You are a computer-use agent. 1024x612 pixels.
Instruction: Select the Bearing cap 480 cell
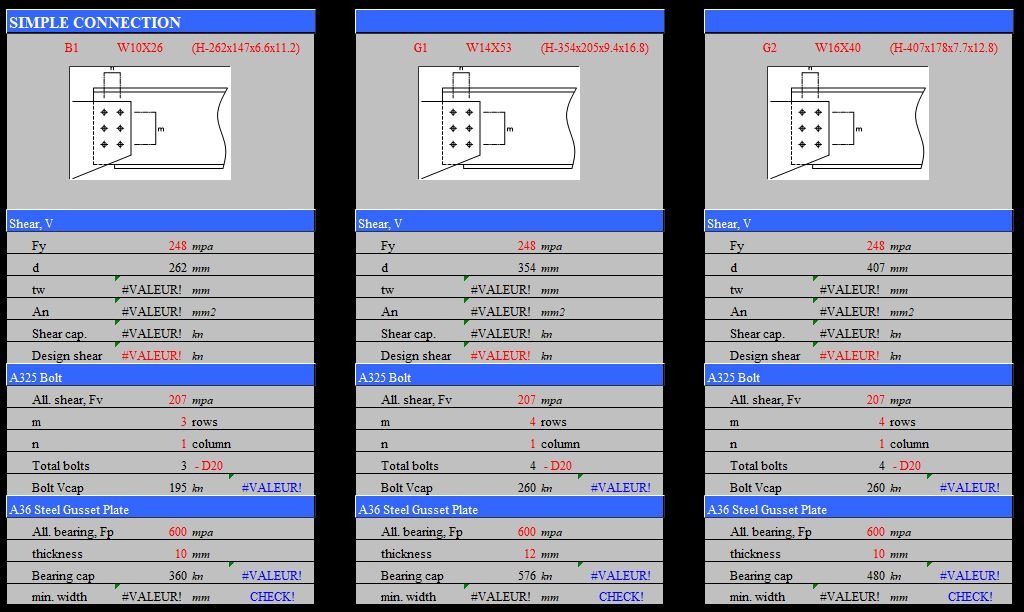875,576
